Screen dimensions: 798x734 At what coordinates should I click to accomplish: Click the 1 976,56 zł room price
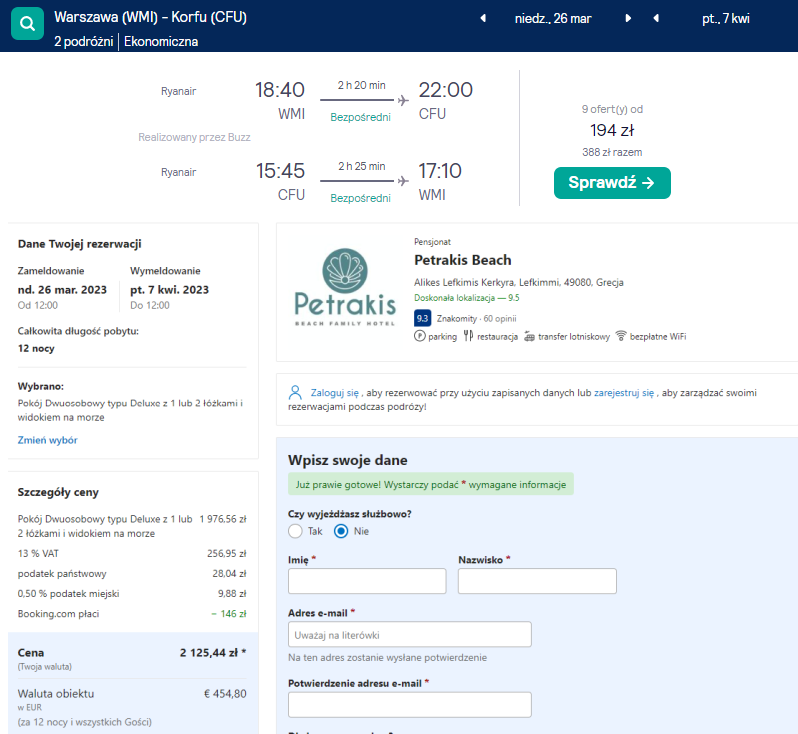[x=223, y=519]
